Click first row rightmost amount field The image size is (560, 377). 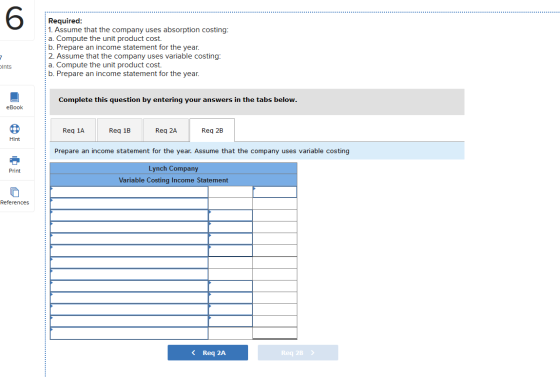tap(275, 192)
